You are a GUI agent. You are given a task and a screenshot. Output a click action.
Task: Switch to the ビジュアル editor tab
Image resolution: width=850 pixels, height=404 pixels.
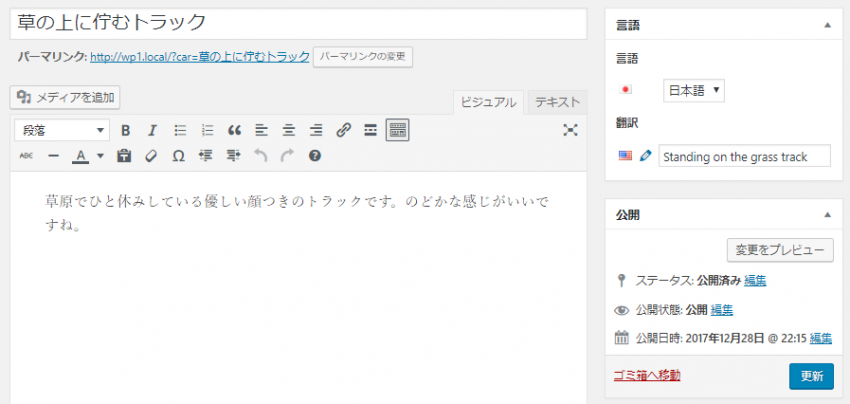(x=488, y=102)
